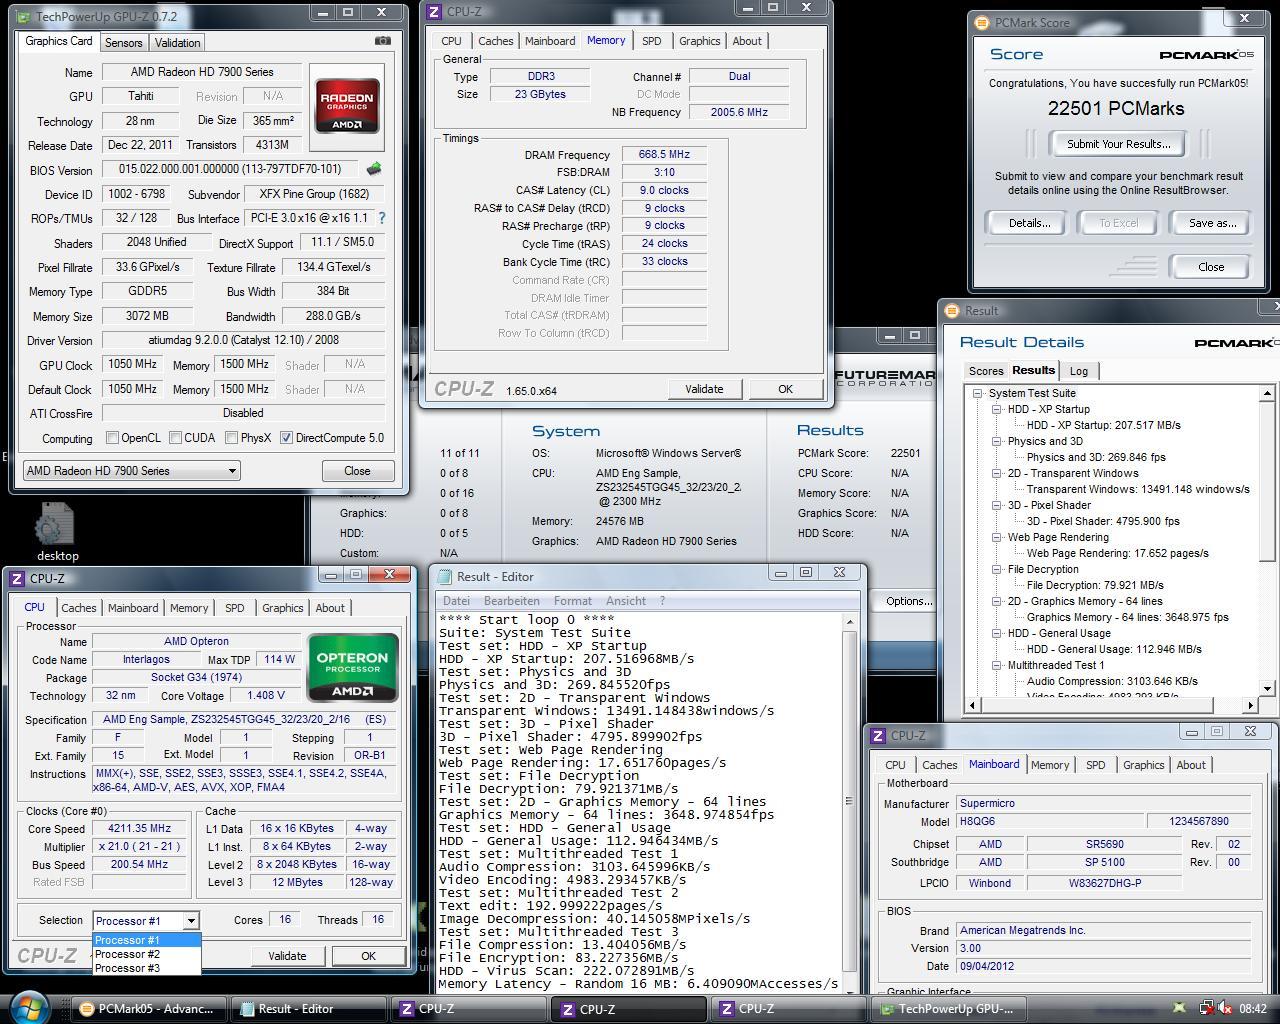
Task: Open the Processor Selection dropdown arrow in CPU-Z
Action: pyautogui.click(x=191, y=920)
